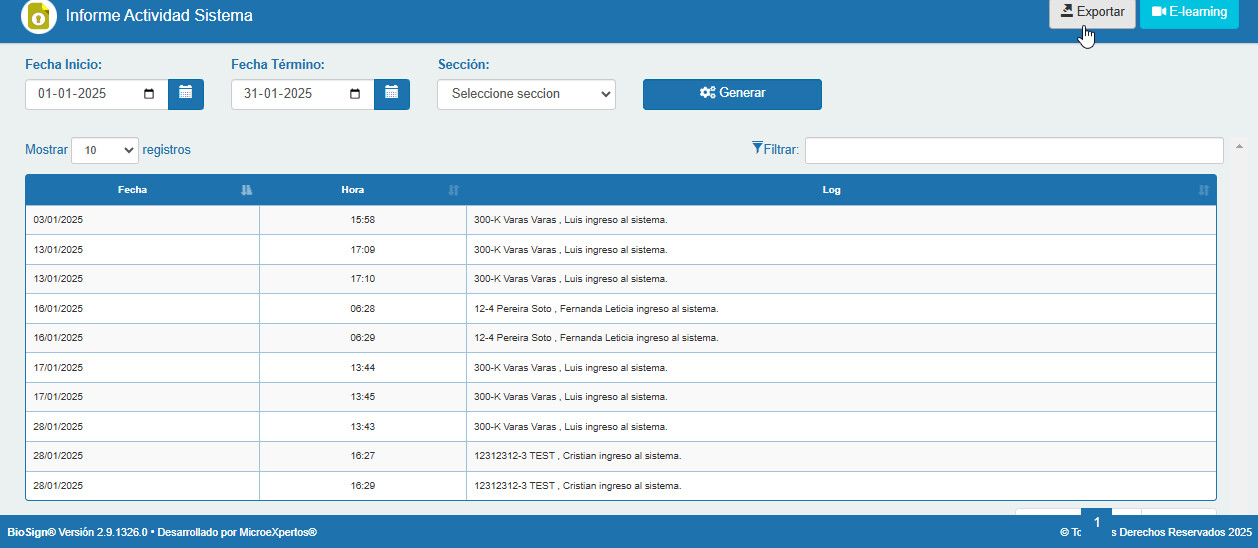Open calendar picker button for Fecha Término
Image resolution: width=1258 pixels, height=548 pixels.
pyautogui.click(x=392, y=94)
